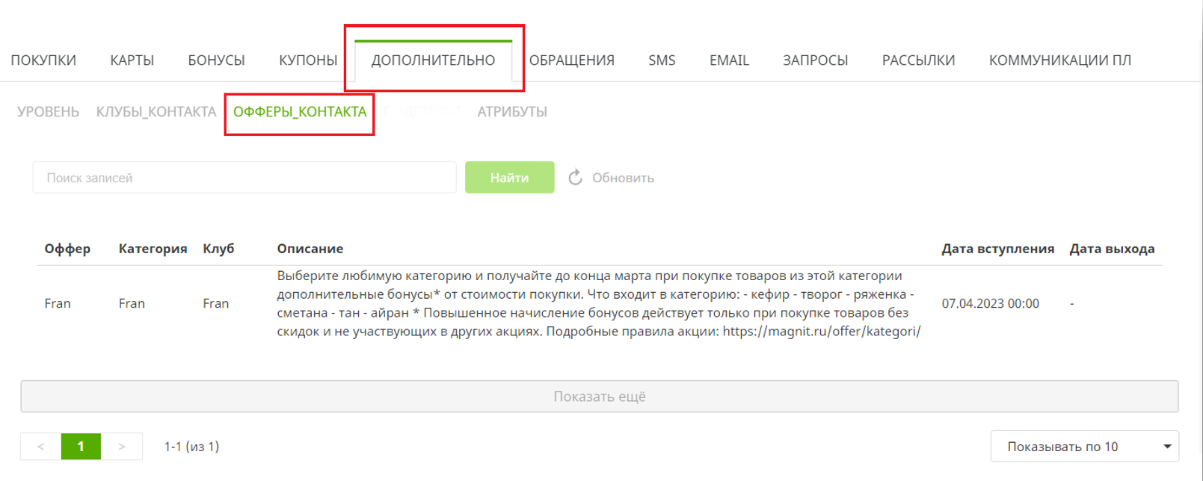Click the Дата вступления column header
1203x481 pixels.
(997, 248)
